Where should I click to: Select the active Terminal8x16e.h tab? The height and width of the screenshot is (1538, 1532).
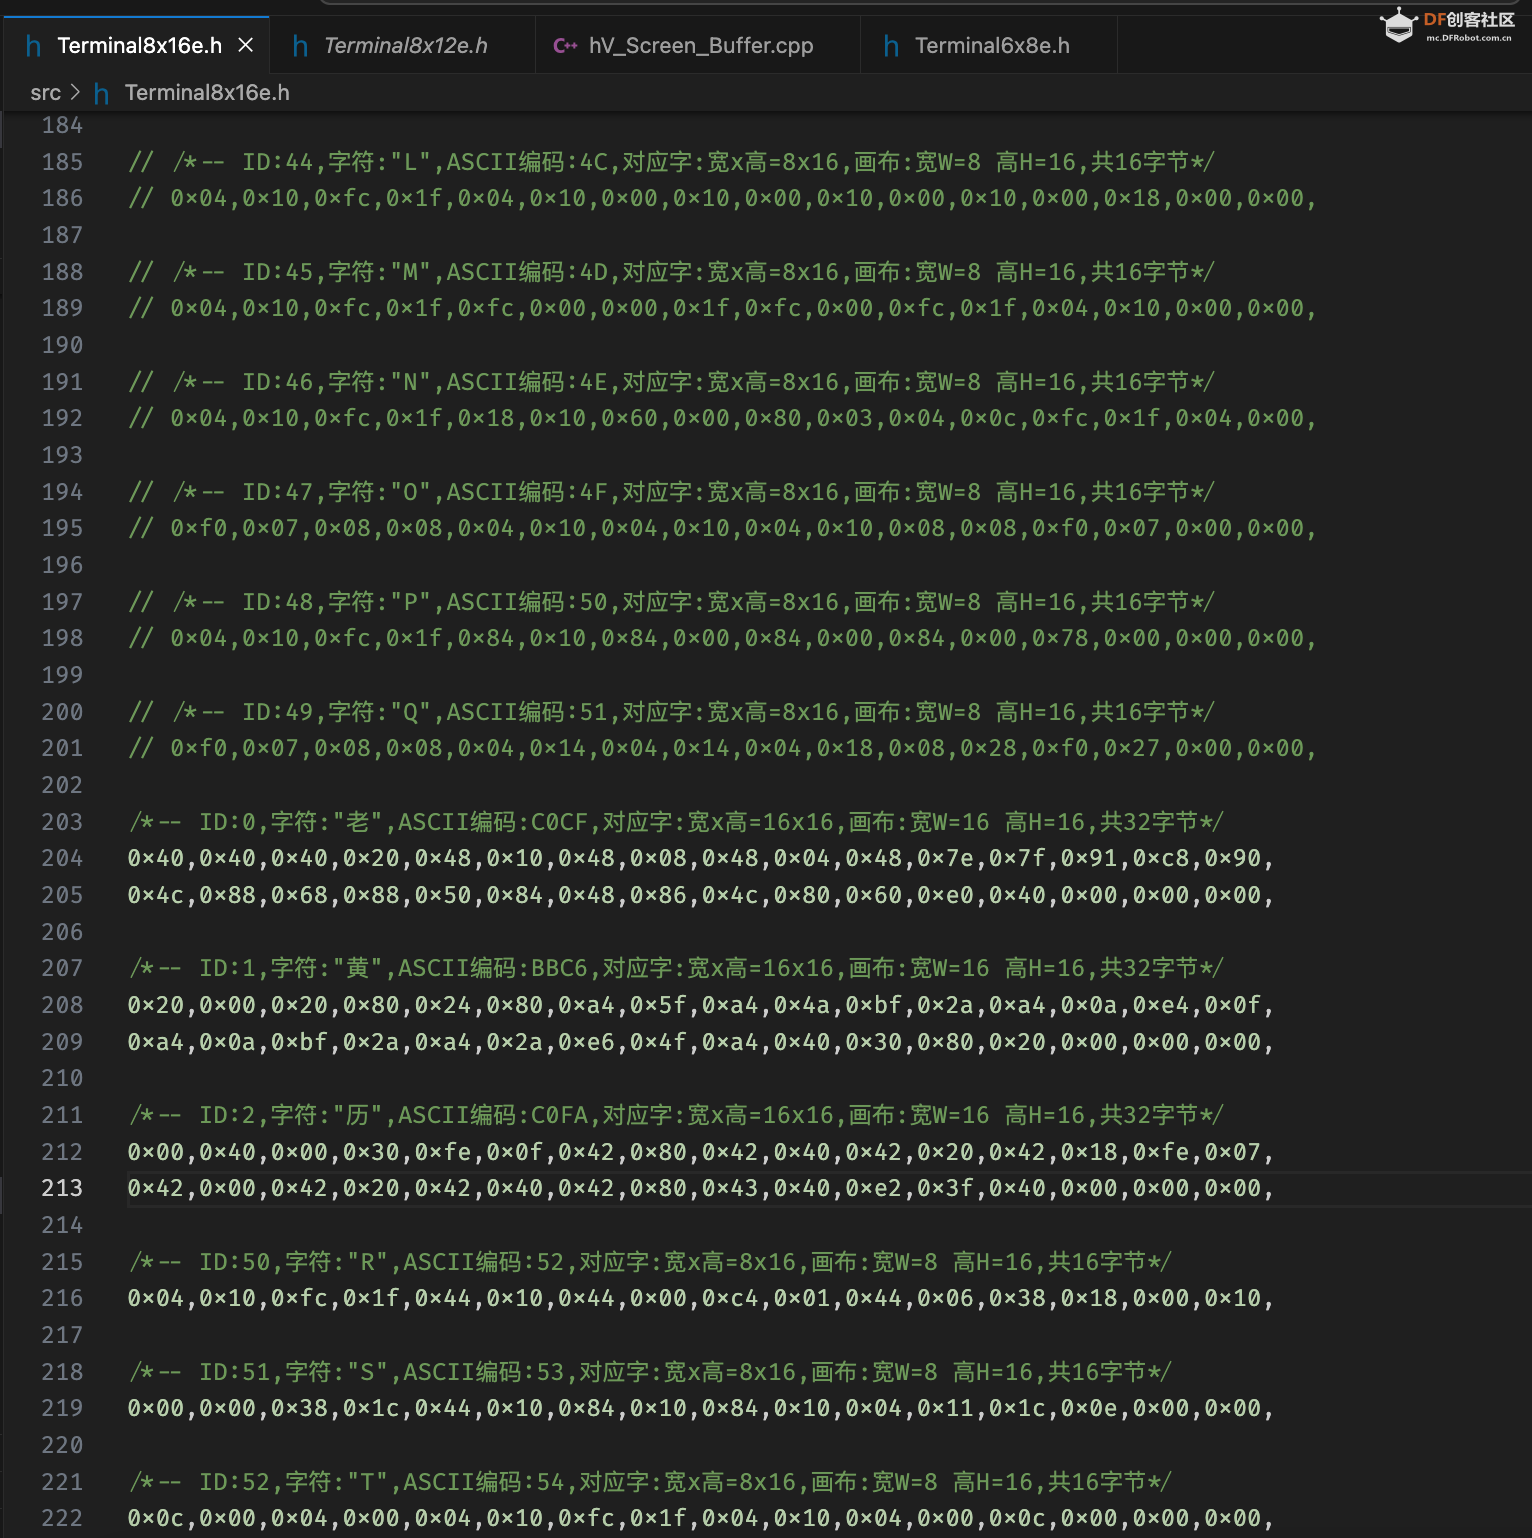139,45
